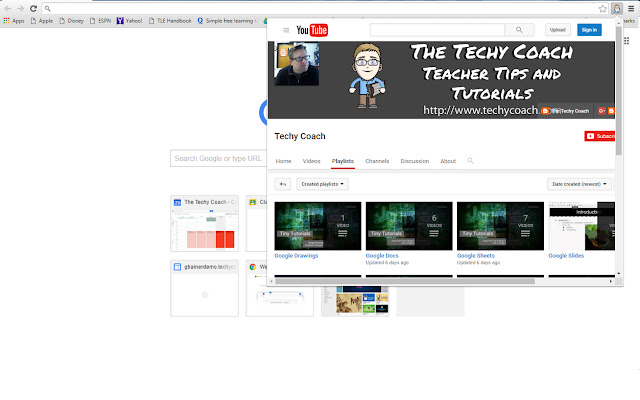The height and width of the screenshot is (400, 640).
Task: Expand the Date created (newest) dropdown
Action: [x=579, y=184]
